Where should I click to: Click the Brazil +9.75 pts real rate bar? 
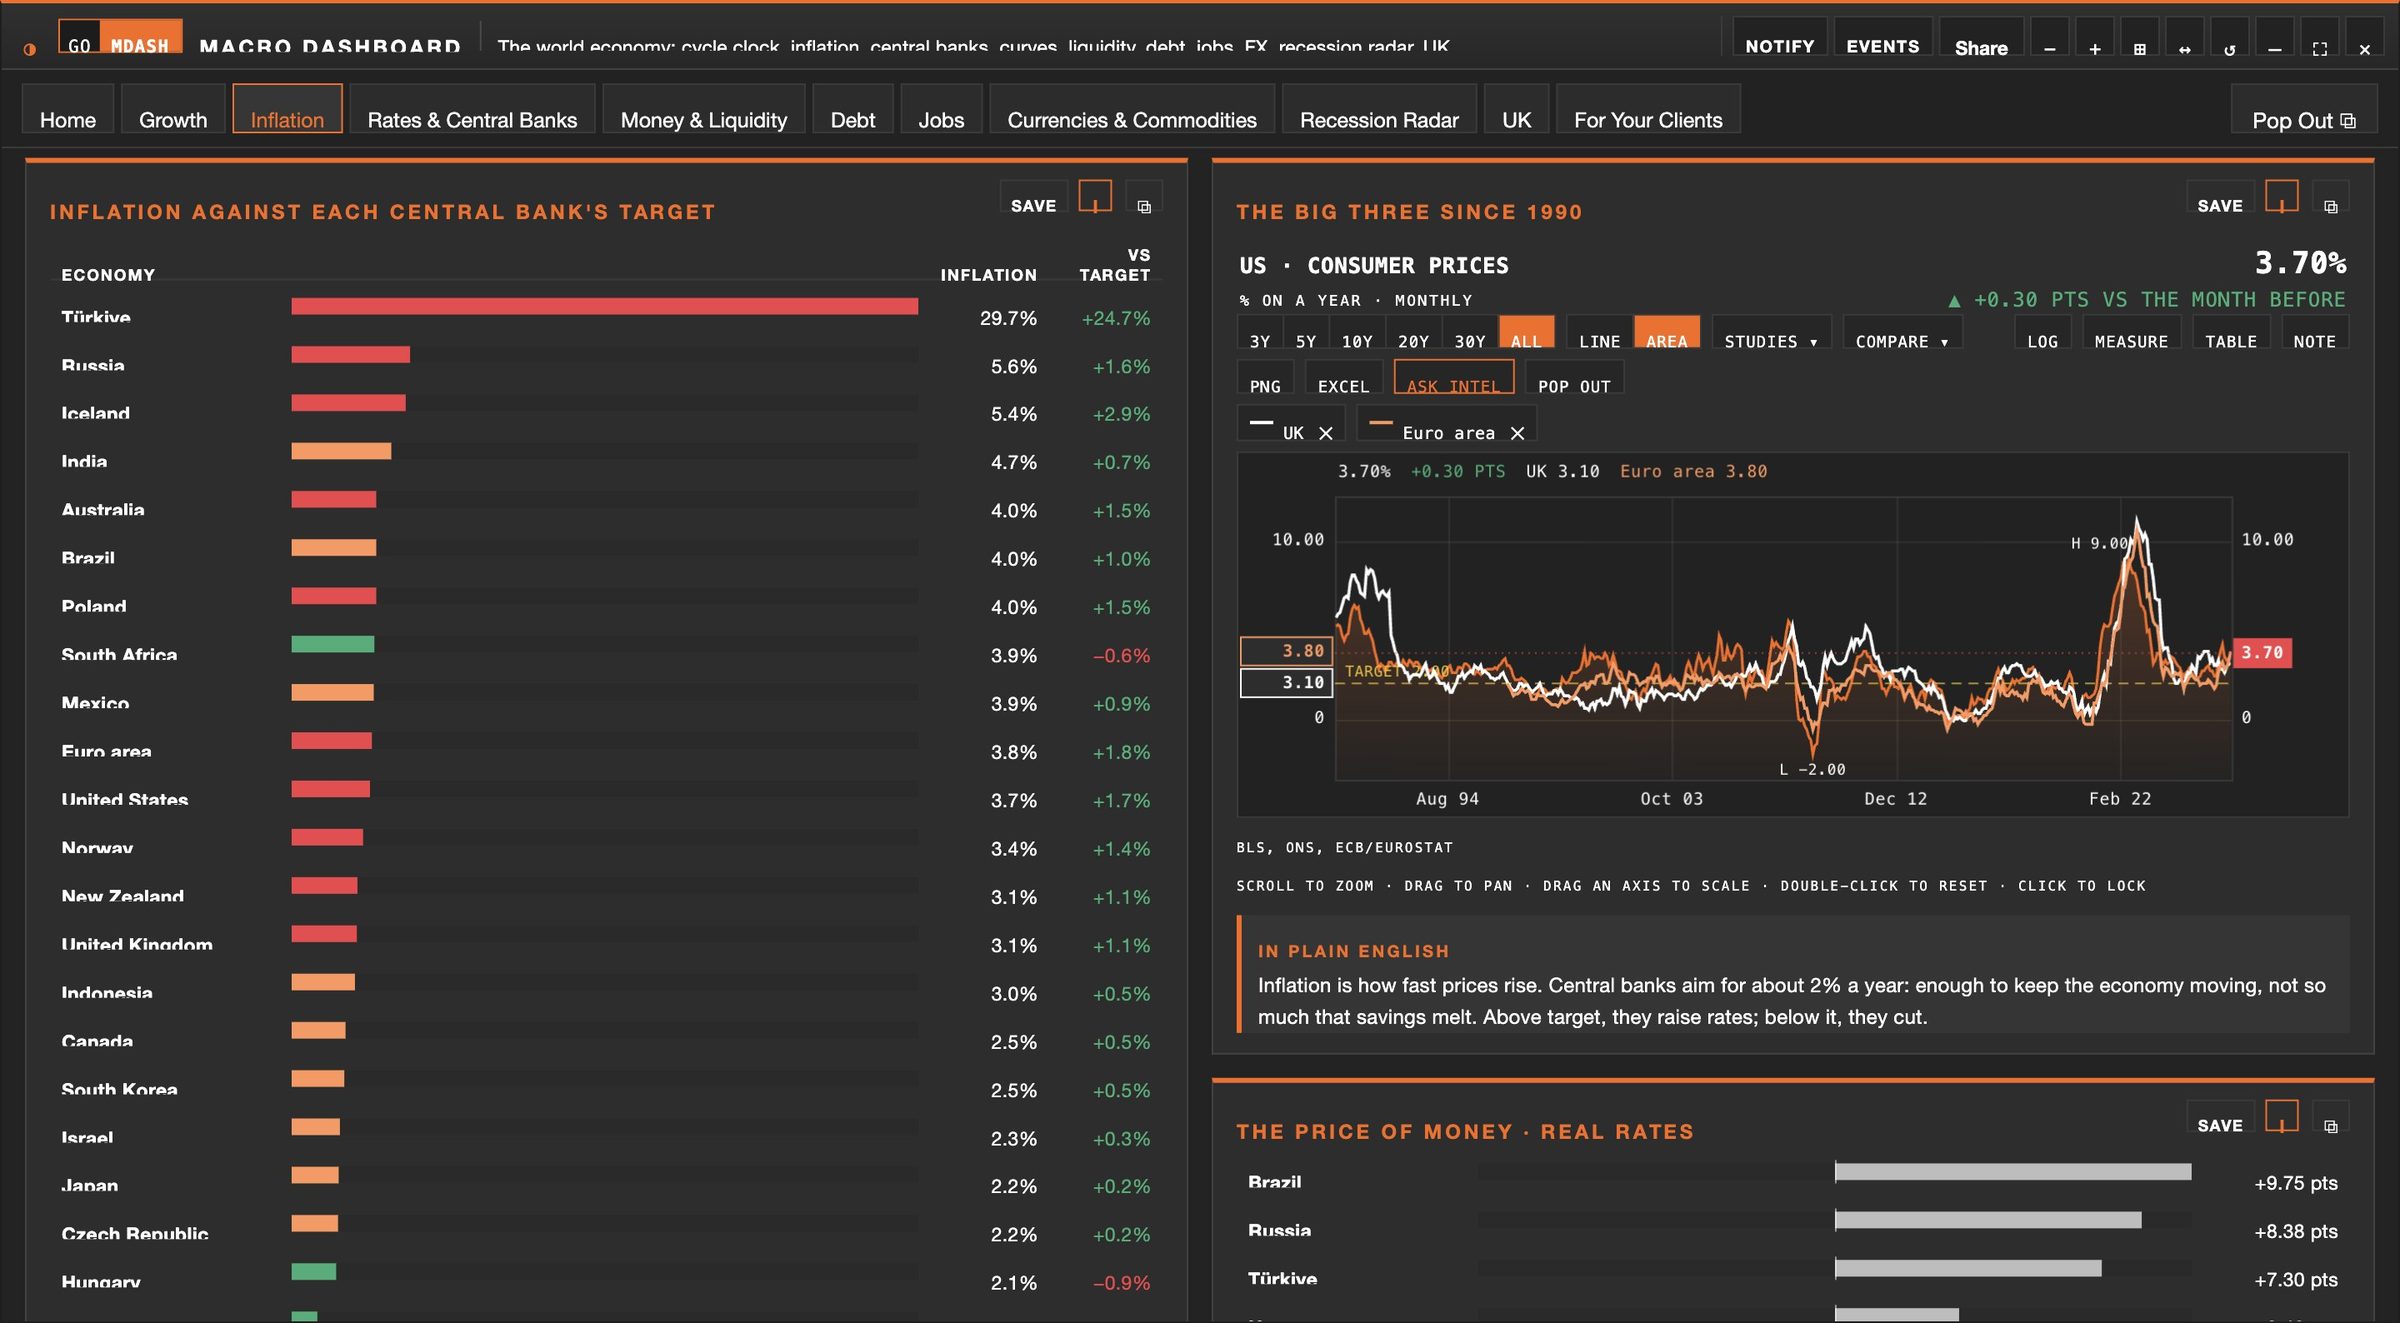click(x=2013, y=1171)
